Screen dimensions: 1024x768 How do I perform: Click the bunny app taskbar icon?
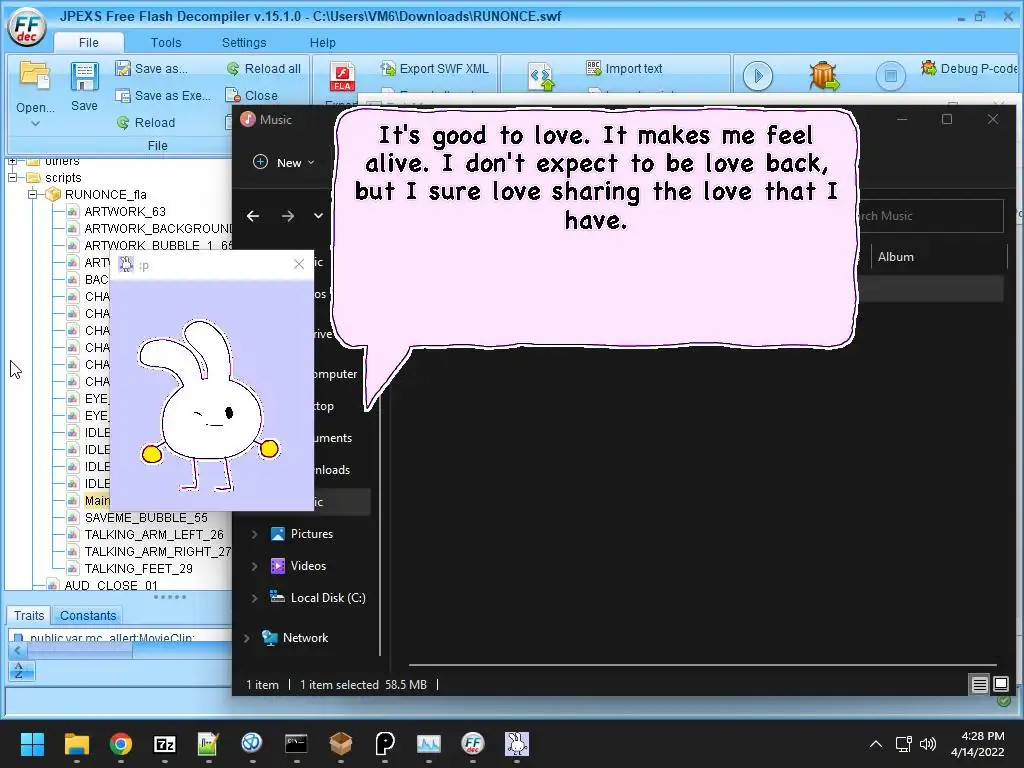517,744
